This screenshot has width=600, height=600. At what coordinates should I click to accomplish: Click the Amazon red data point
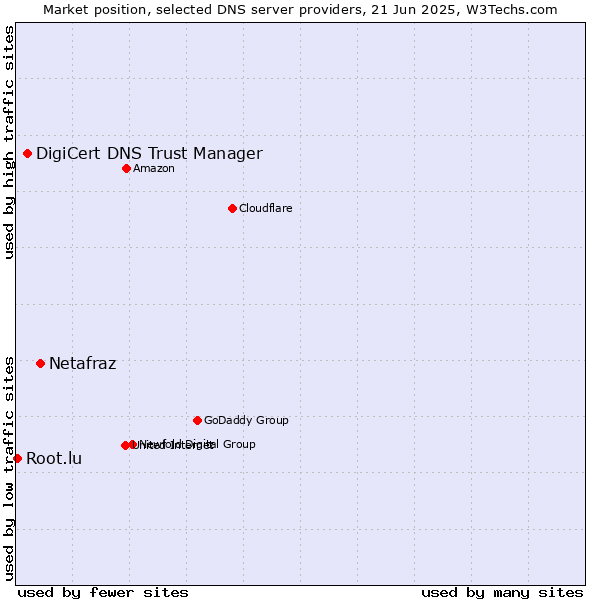[127, 168]
